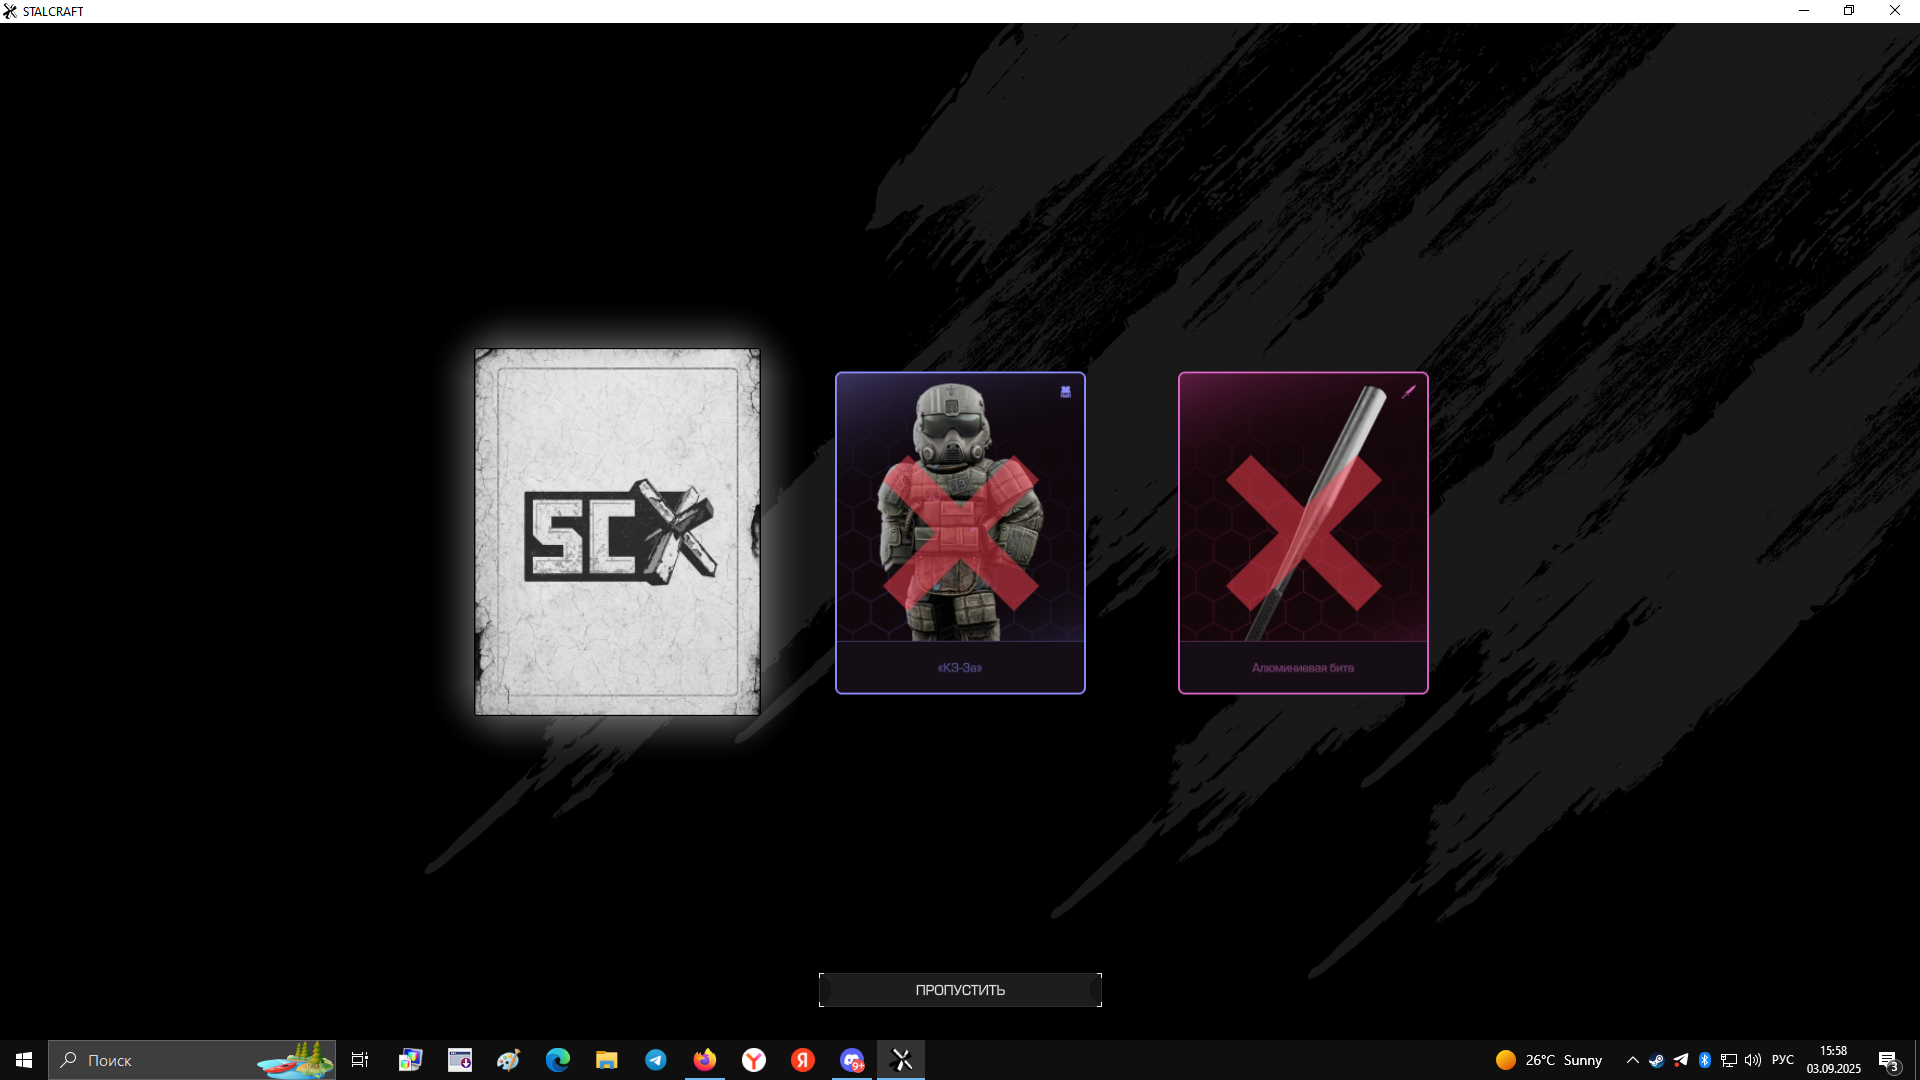Open the notification center with 3 notifications
The width and height of the screenshot is (1920, 1080).
pos(1888,1060)
